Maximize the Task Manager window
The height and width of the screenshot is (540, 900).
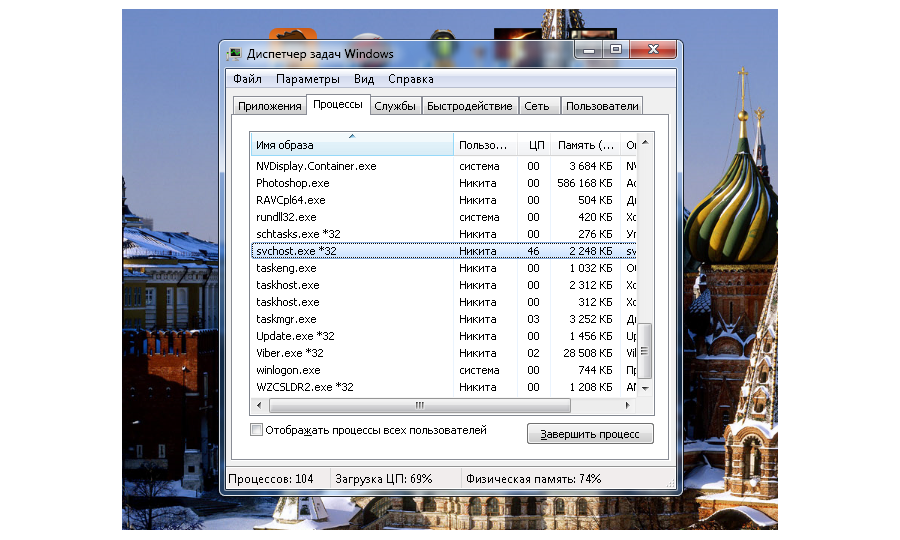tap(616, 49)
